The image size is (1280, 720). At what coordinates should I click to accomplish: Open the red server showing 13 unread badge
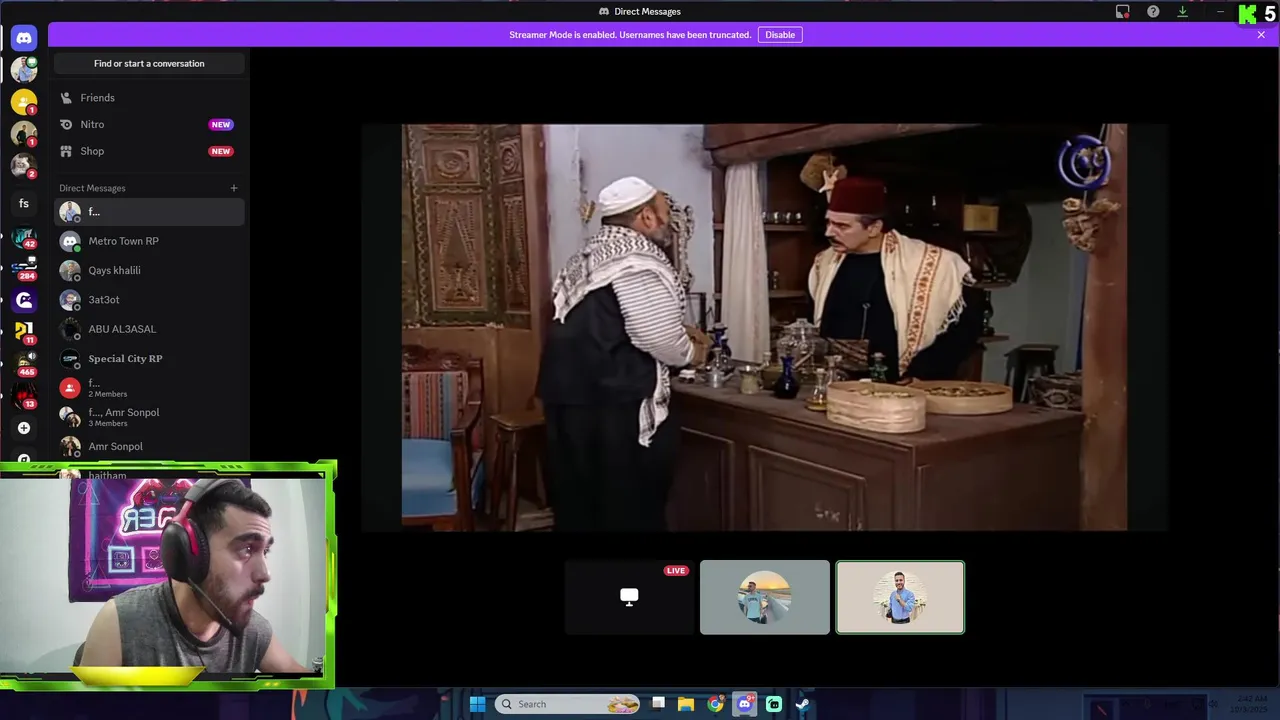pos(24,396)
